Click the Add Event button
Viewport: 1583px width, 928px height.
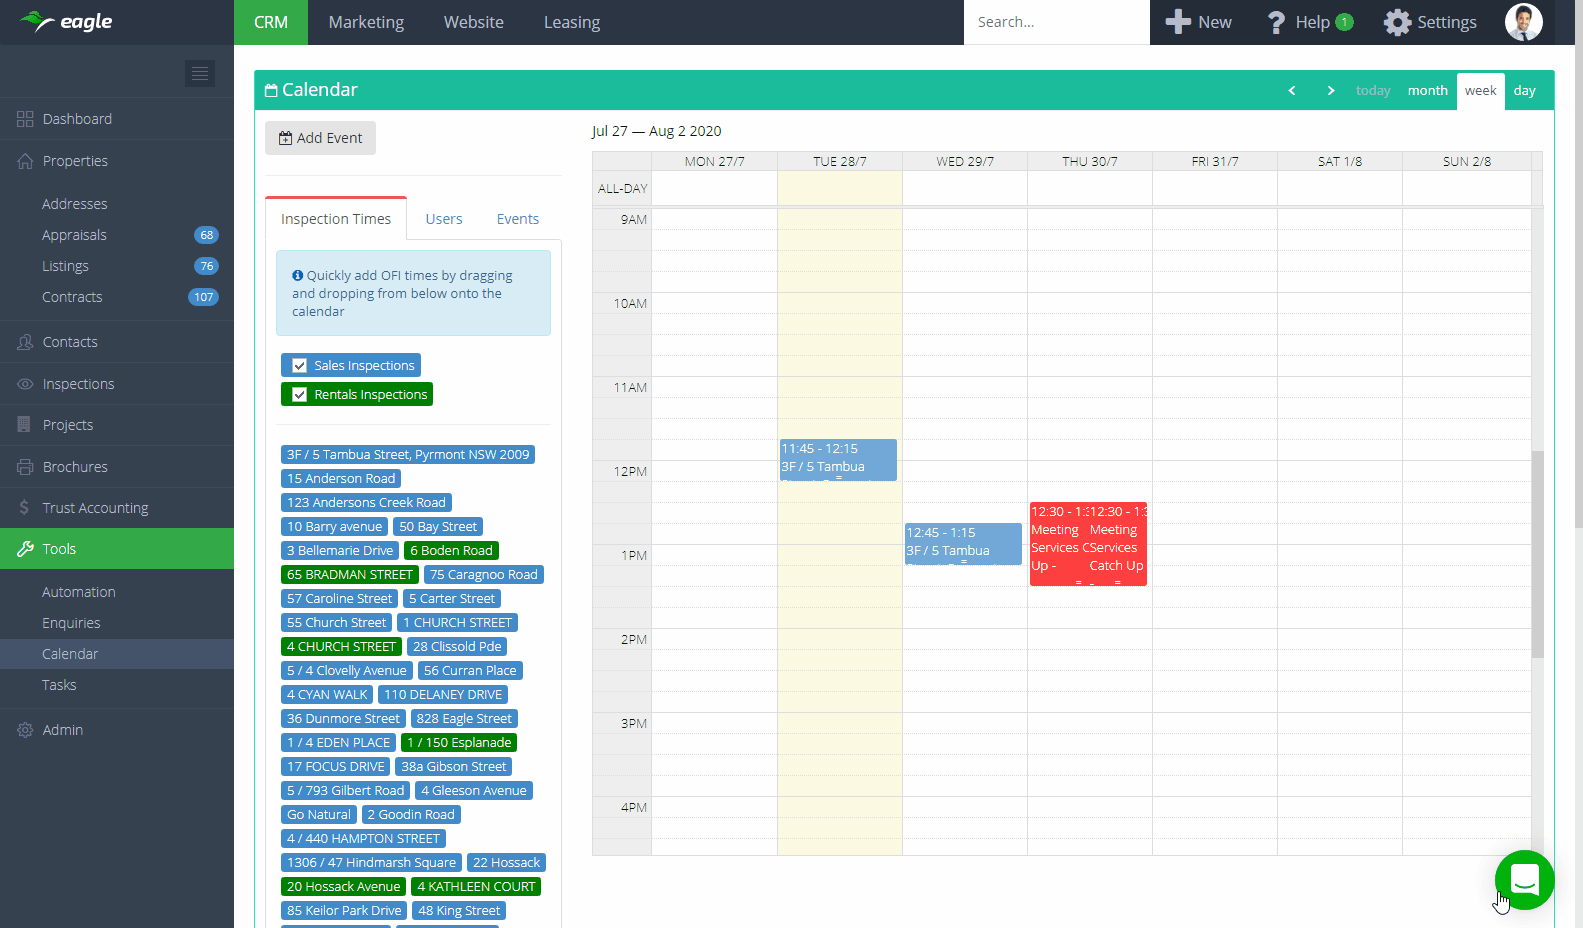click(320, 138)
